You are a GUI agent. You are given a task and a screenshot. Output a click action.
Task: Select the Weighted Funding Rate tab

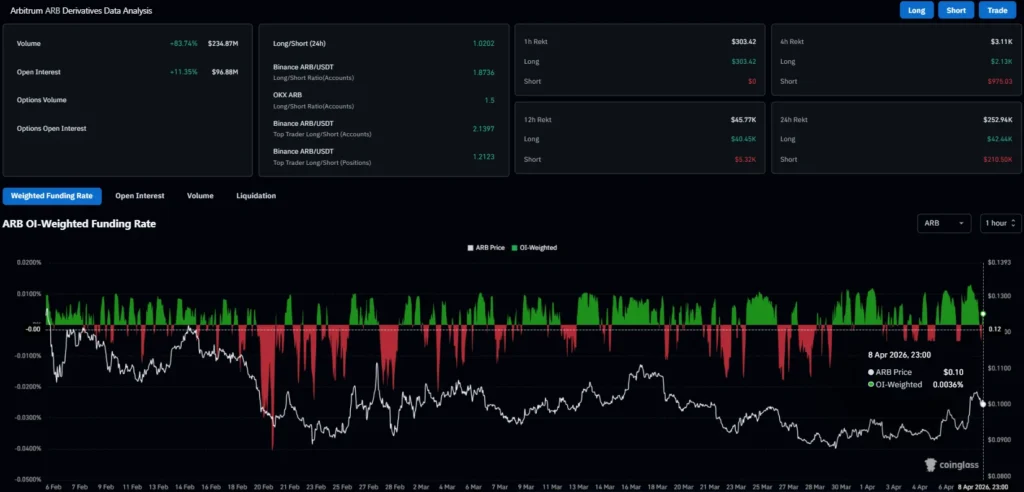point(52,196)
